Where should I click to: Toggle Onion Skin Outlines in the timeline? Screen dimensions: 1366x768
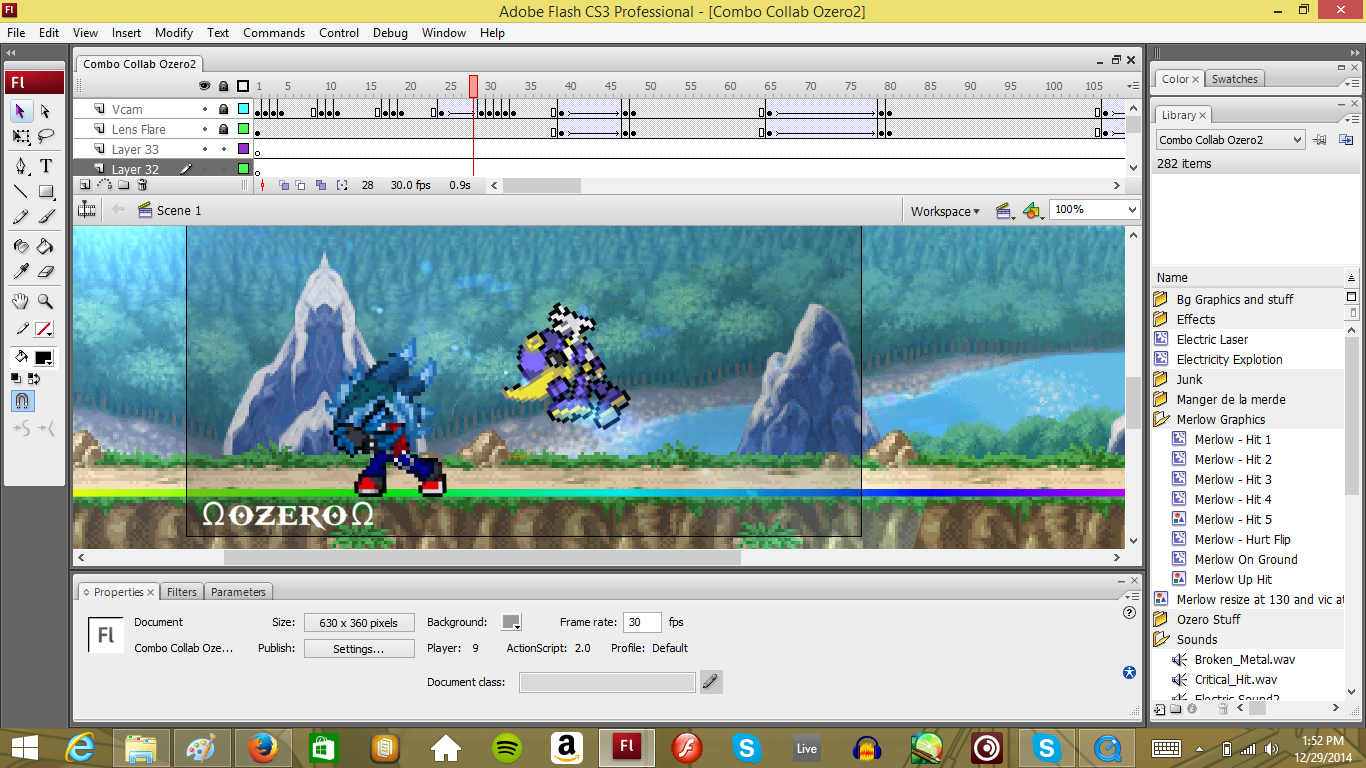coord(302,185)
